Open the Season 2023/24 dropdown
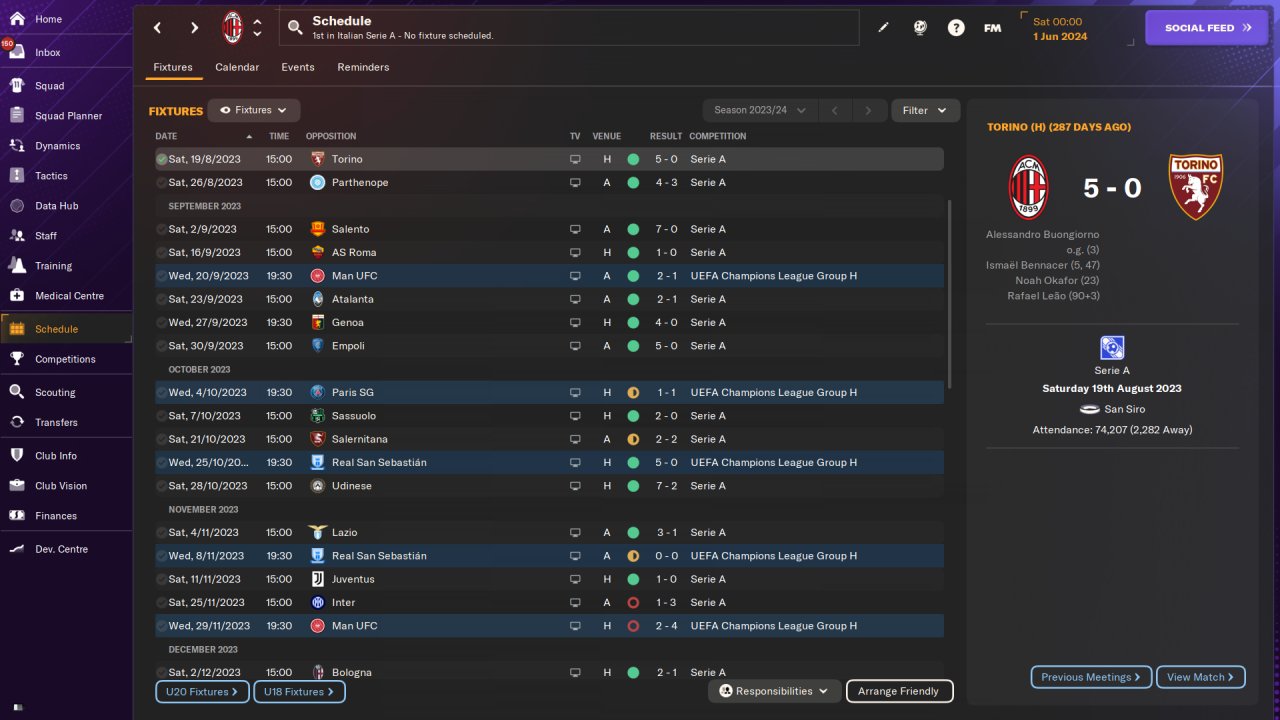This screenshot has width=1280, height=720. [760, 110]
